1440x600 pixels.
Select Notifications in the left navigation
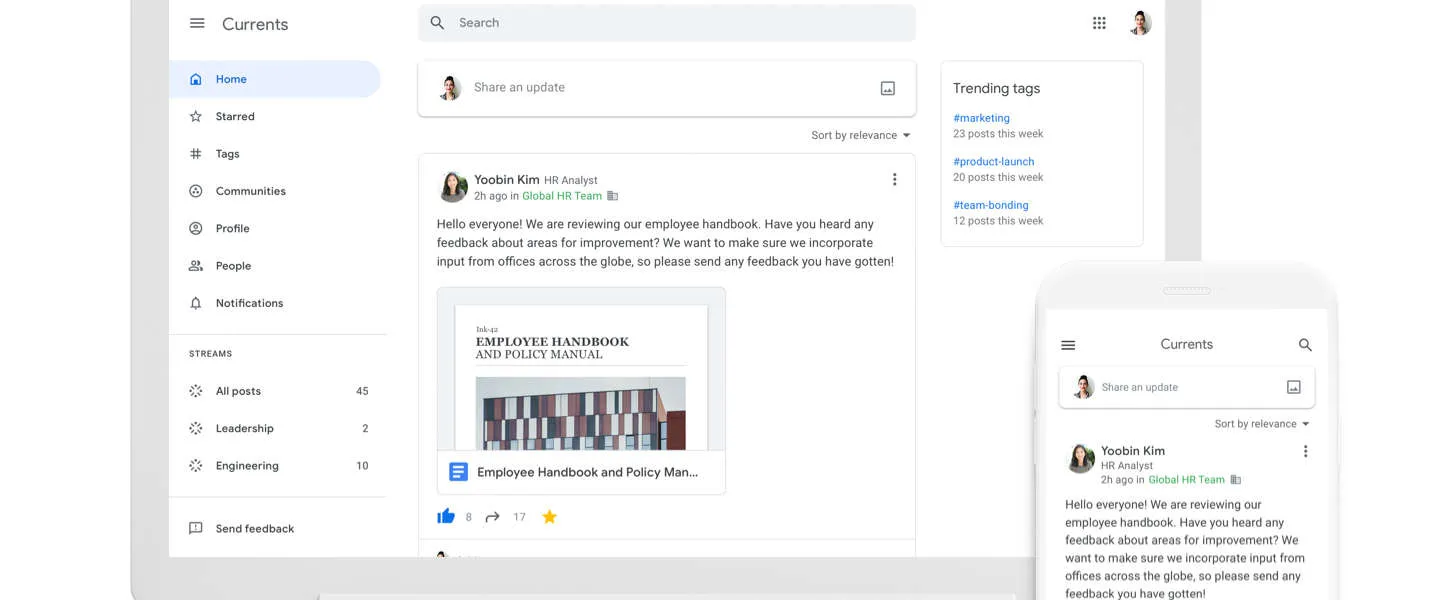[x=249, y=303]
